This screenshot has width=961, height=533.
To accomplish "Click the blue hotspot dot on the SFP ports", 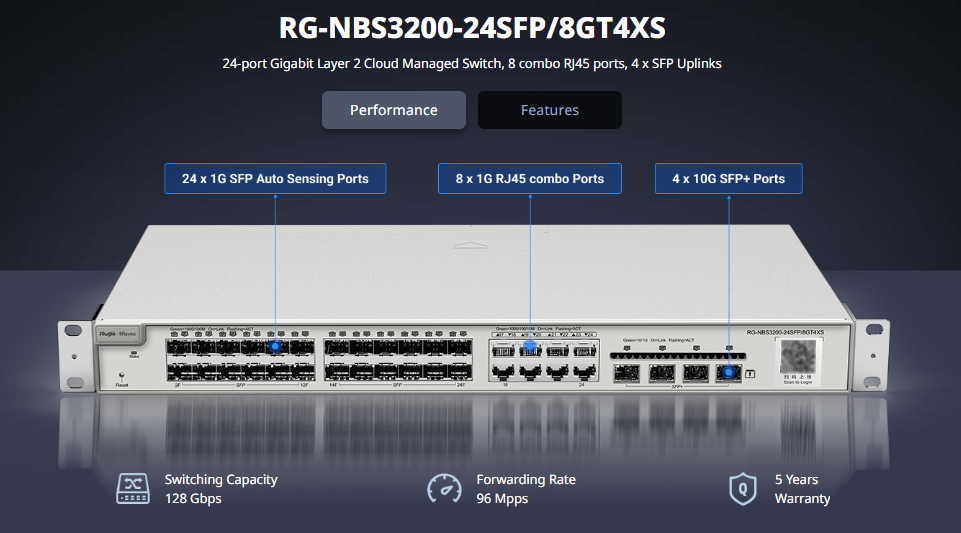I will pyautogui.click(x=275, y=346).
